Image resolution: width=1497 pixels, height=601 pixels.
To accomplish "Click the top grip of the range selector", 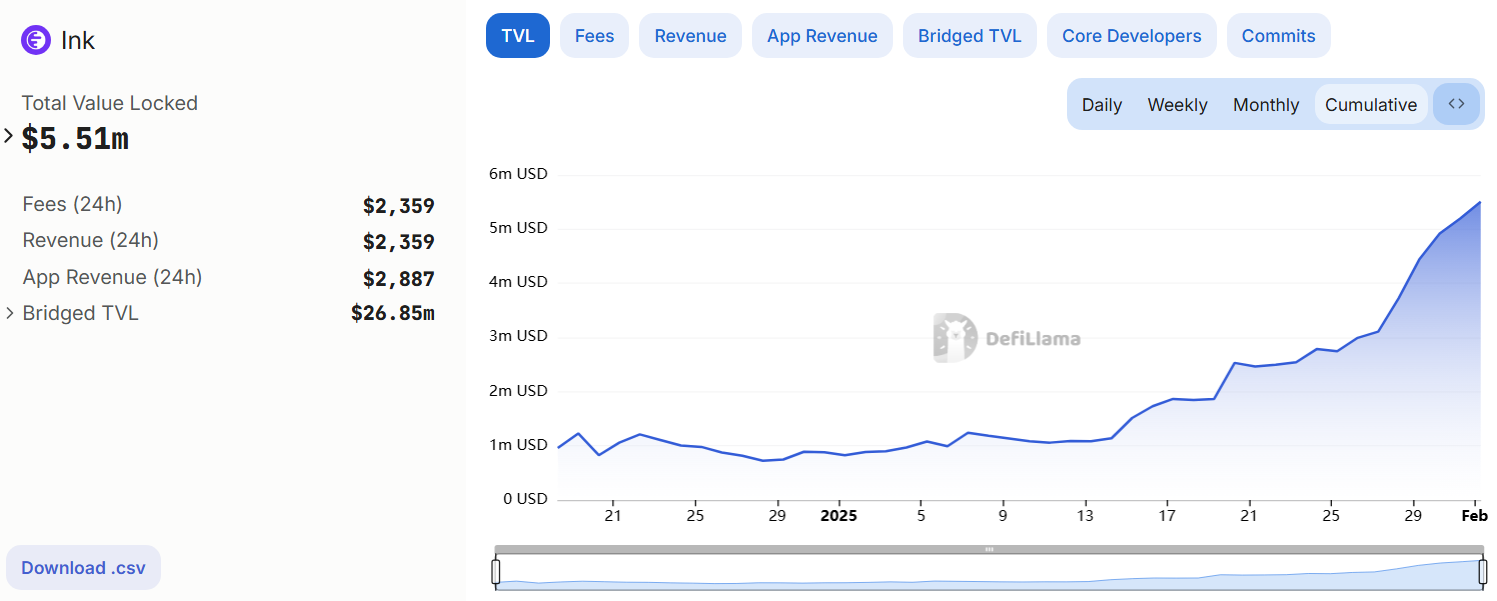I will coord(989,549).
